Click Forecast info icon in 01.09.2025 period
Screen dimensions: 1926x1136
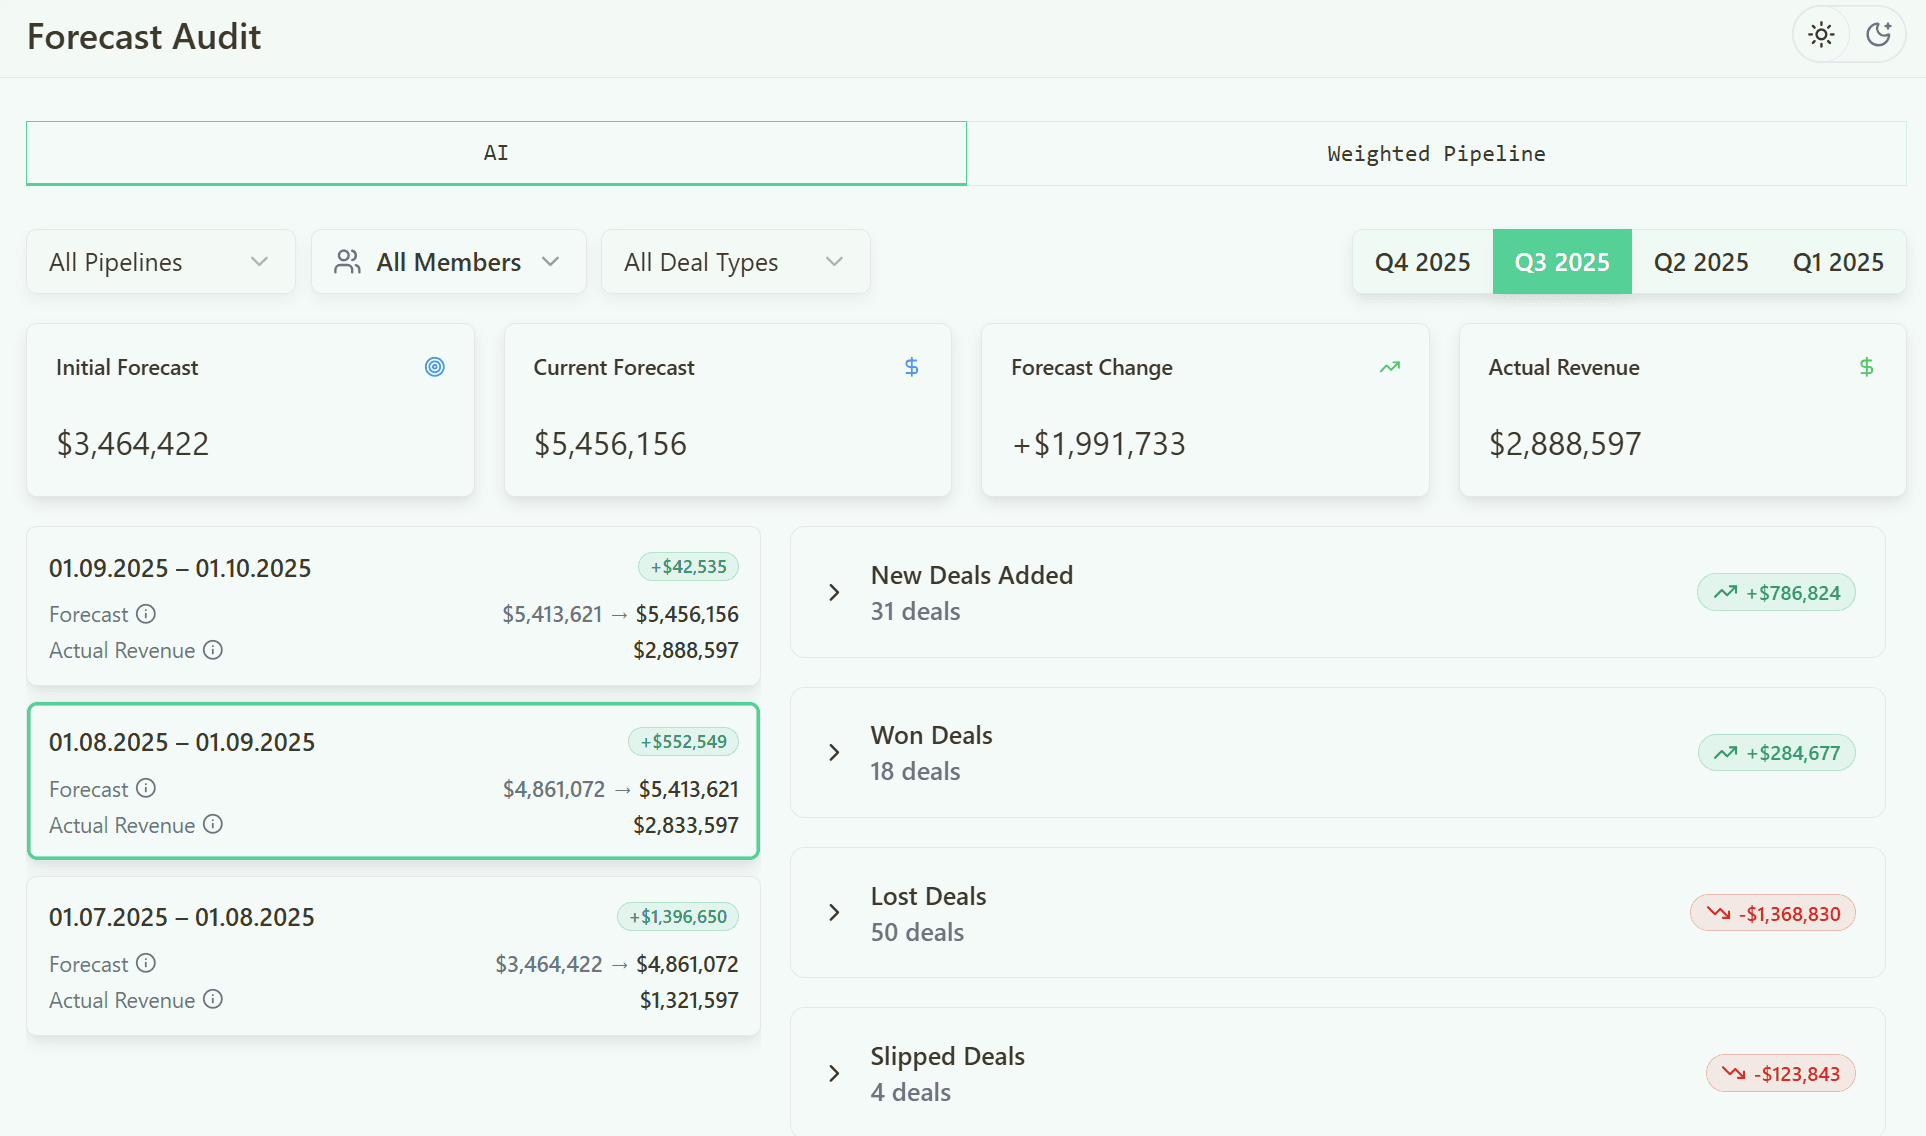pos(146,614)
